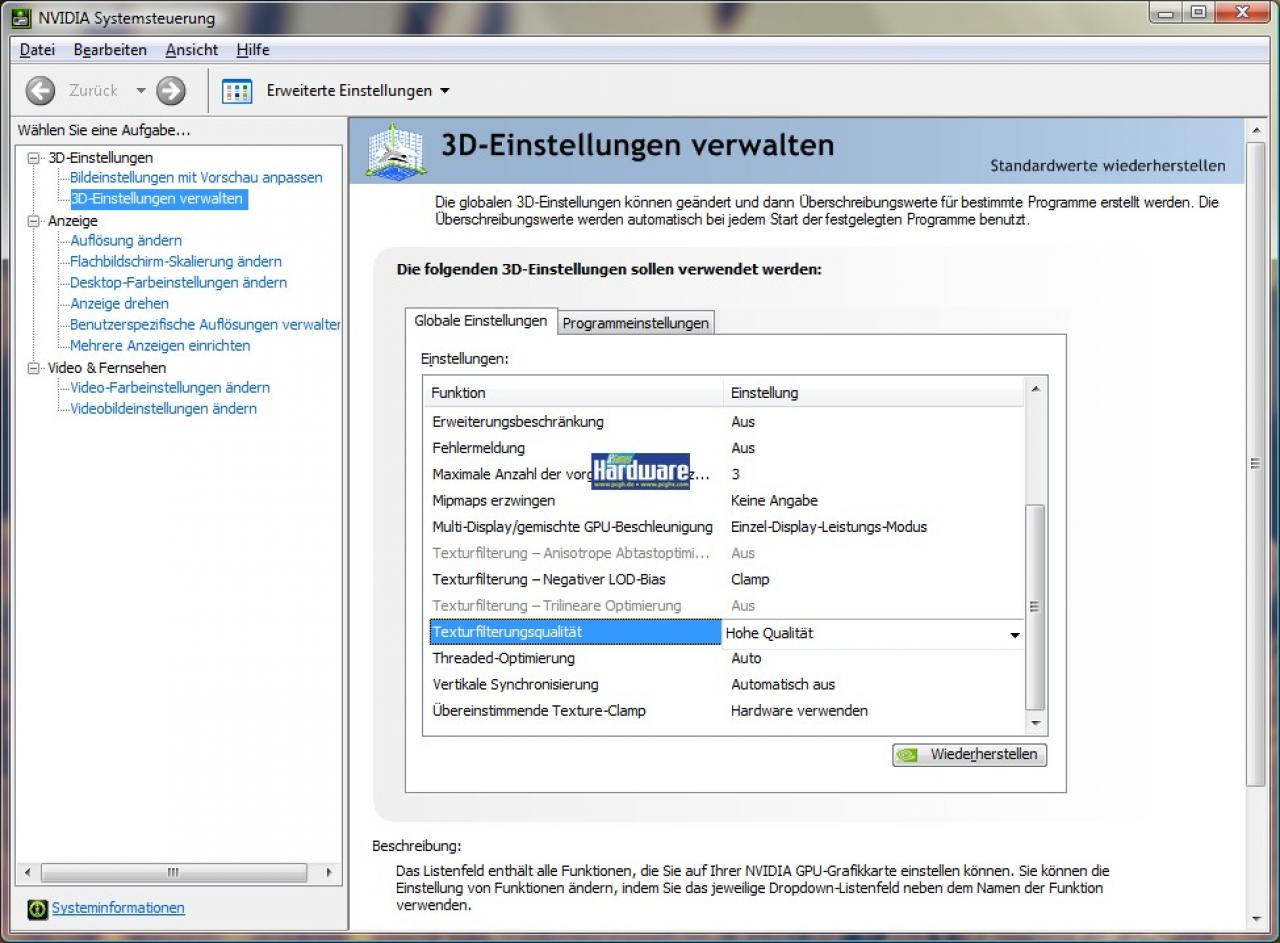
Task: Open the Datei menu
Action: (38, 50)
